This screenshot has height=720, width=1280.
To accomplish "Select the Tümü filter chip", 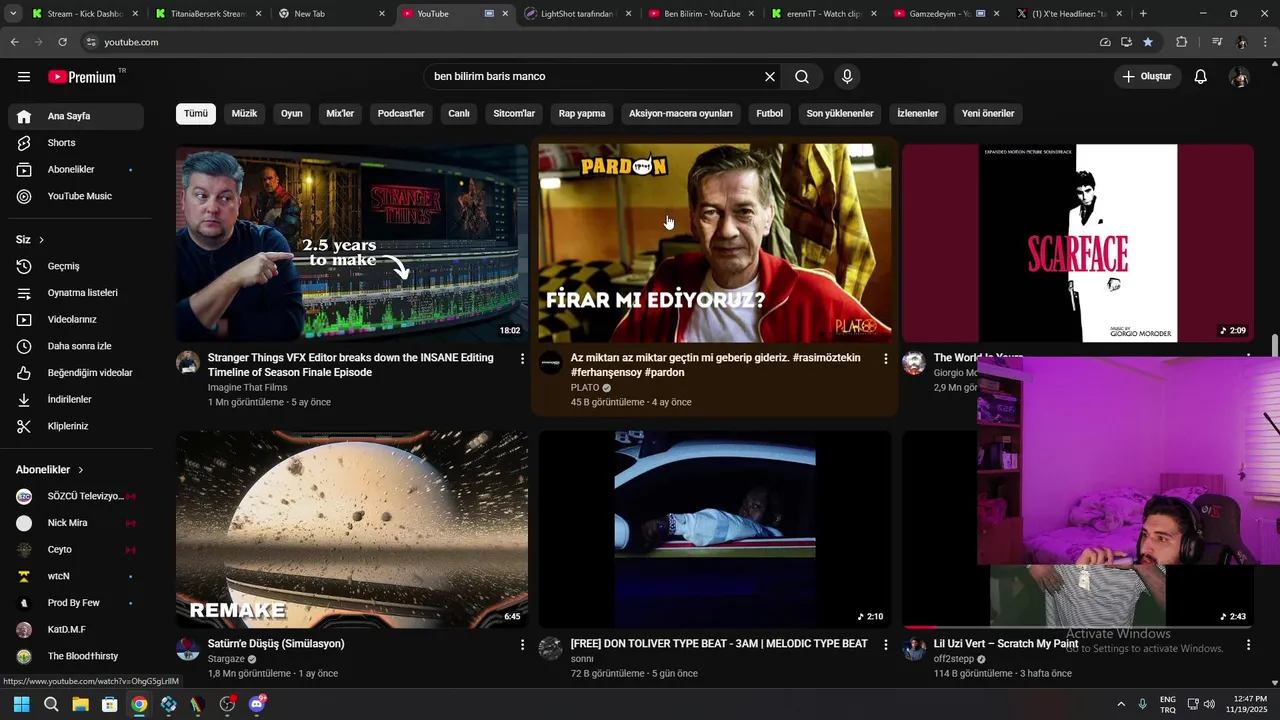I will coord(196,114).
